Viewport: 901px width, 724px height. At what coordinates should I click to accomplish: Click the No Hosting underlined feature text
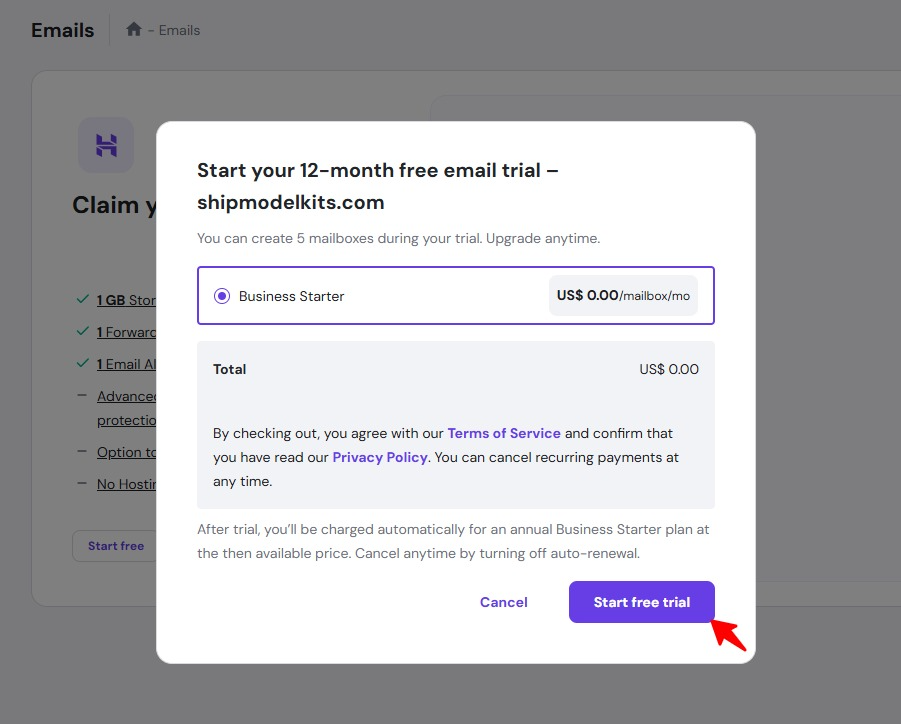coord(127,484)
